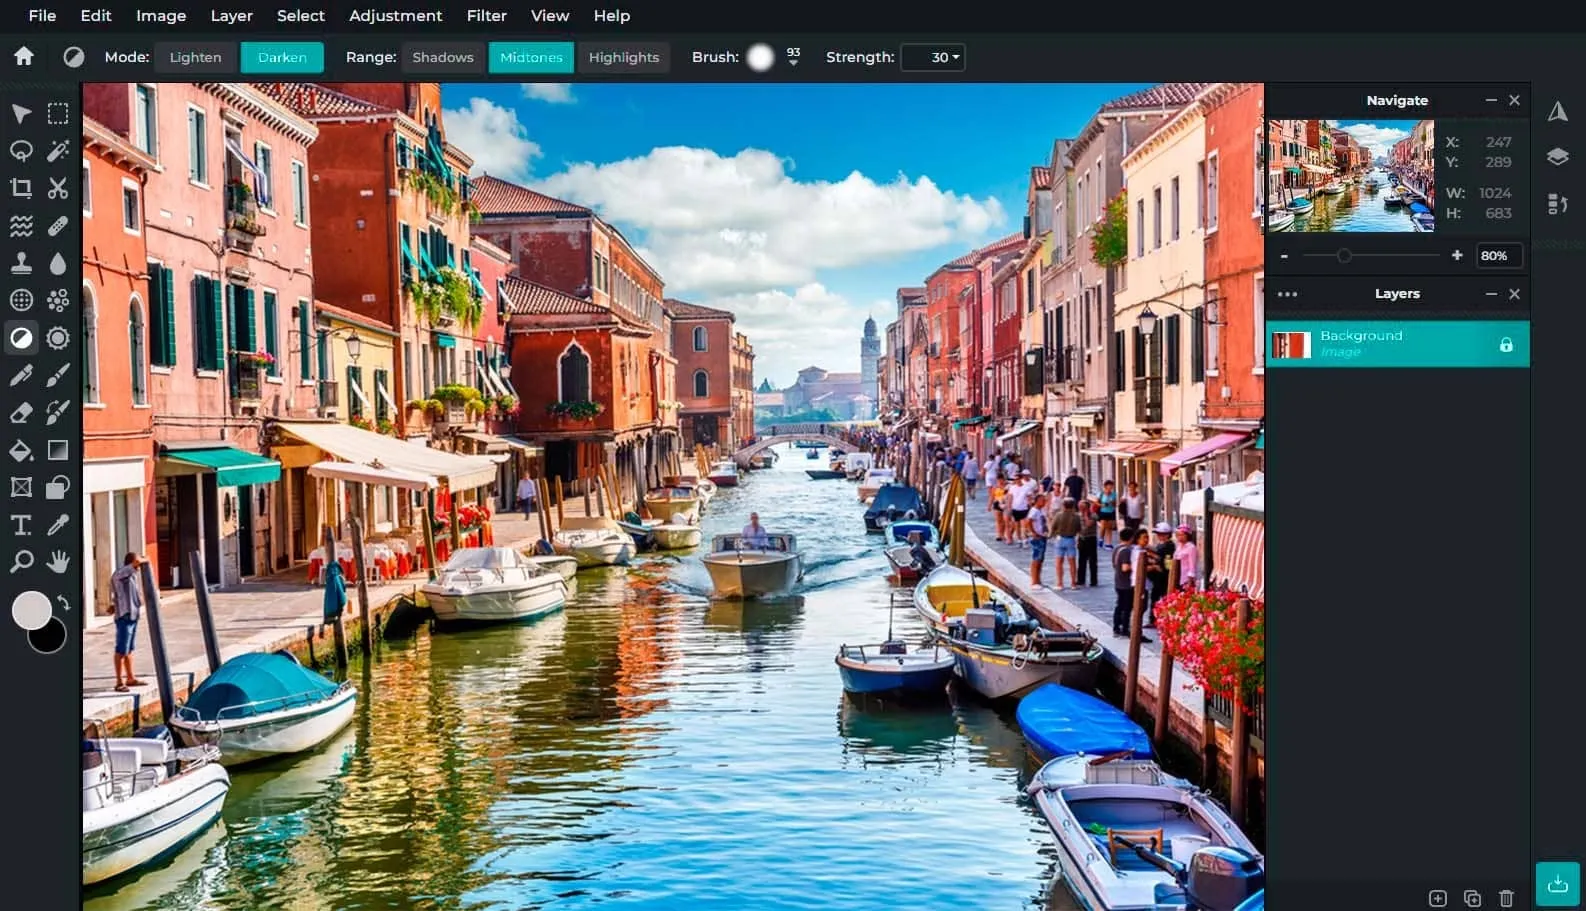Toggle lock on the Background layer
The width and height of the screenshot is (1586, 911).
(x=1505, y=345)
